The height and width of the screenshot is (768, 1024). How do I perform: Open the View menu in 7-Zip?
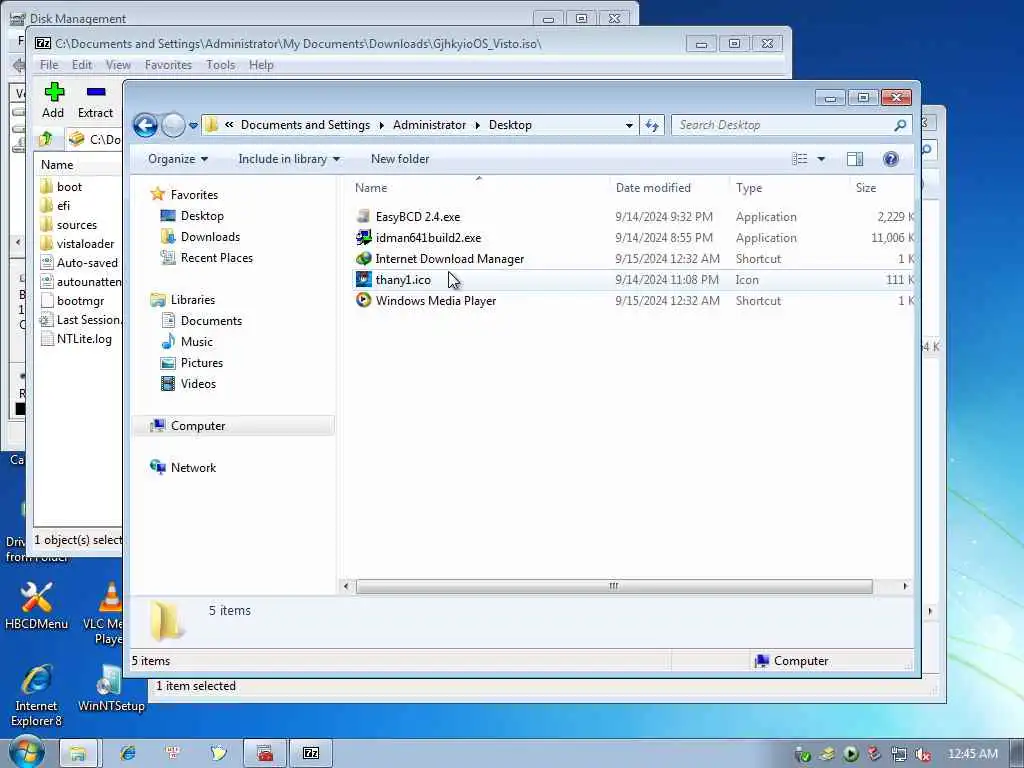(118, 65)
